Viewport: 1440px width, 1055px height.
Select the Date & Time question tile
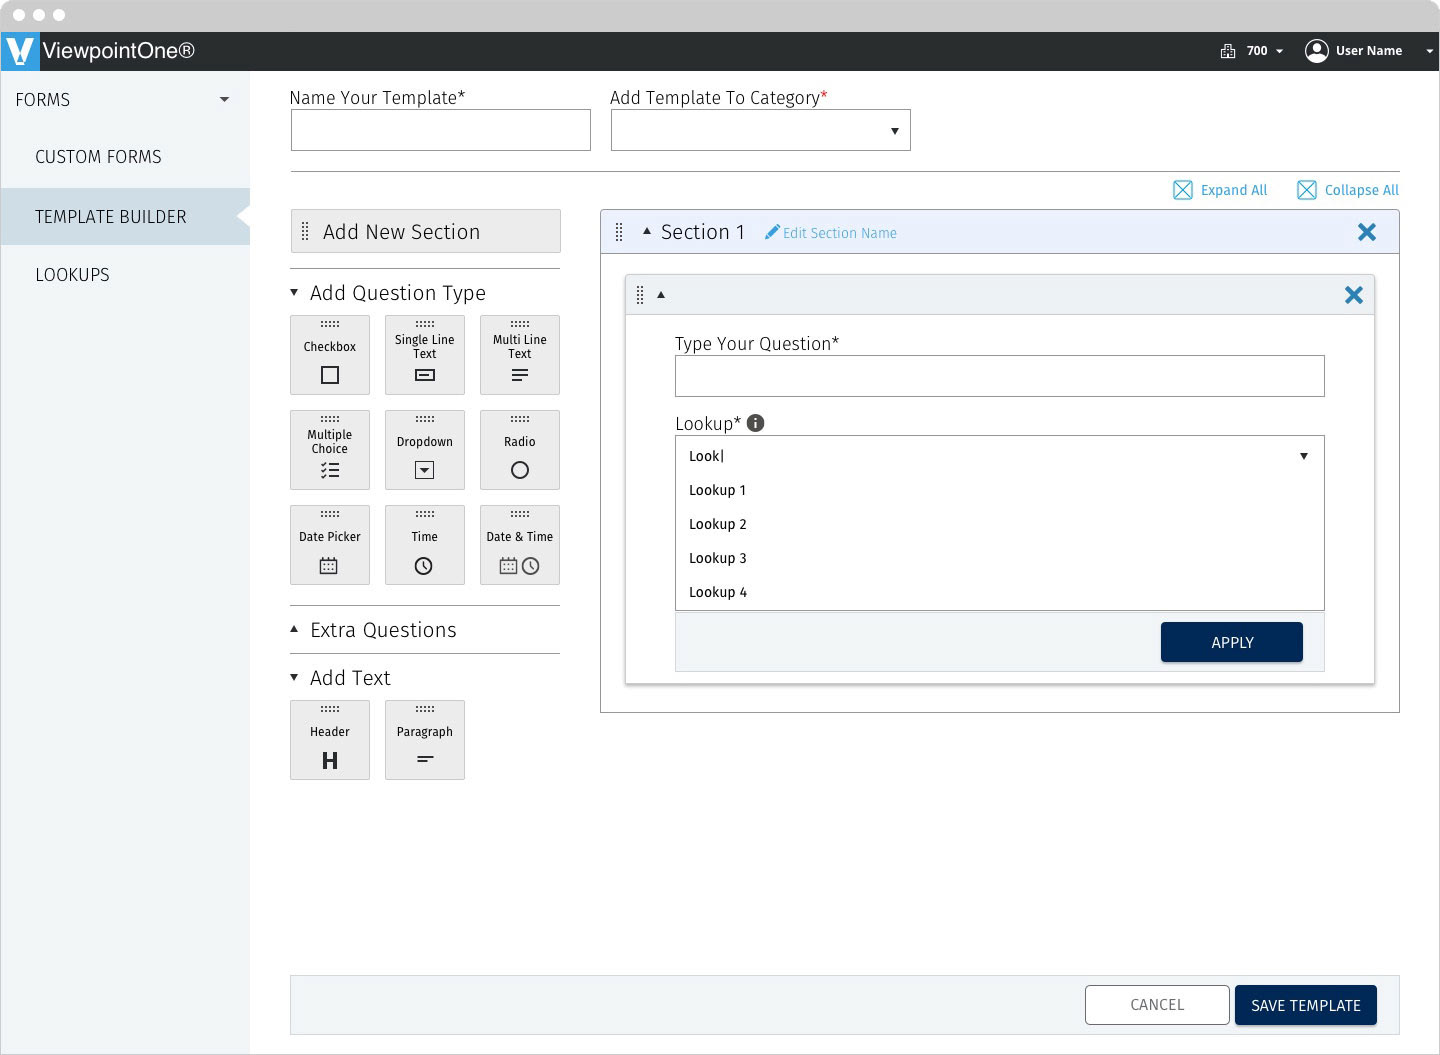[x=520, y=545]
